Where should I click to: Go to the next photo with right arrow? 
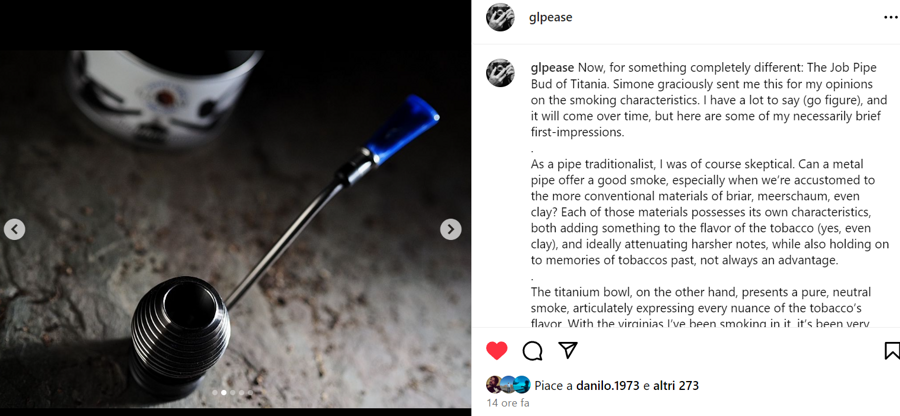click(x=451, y=230)
